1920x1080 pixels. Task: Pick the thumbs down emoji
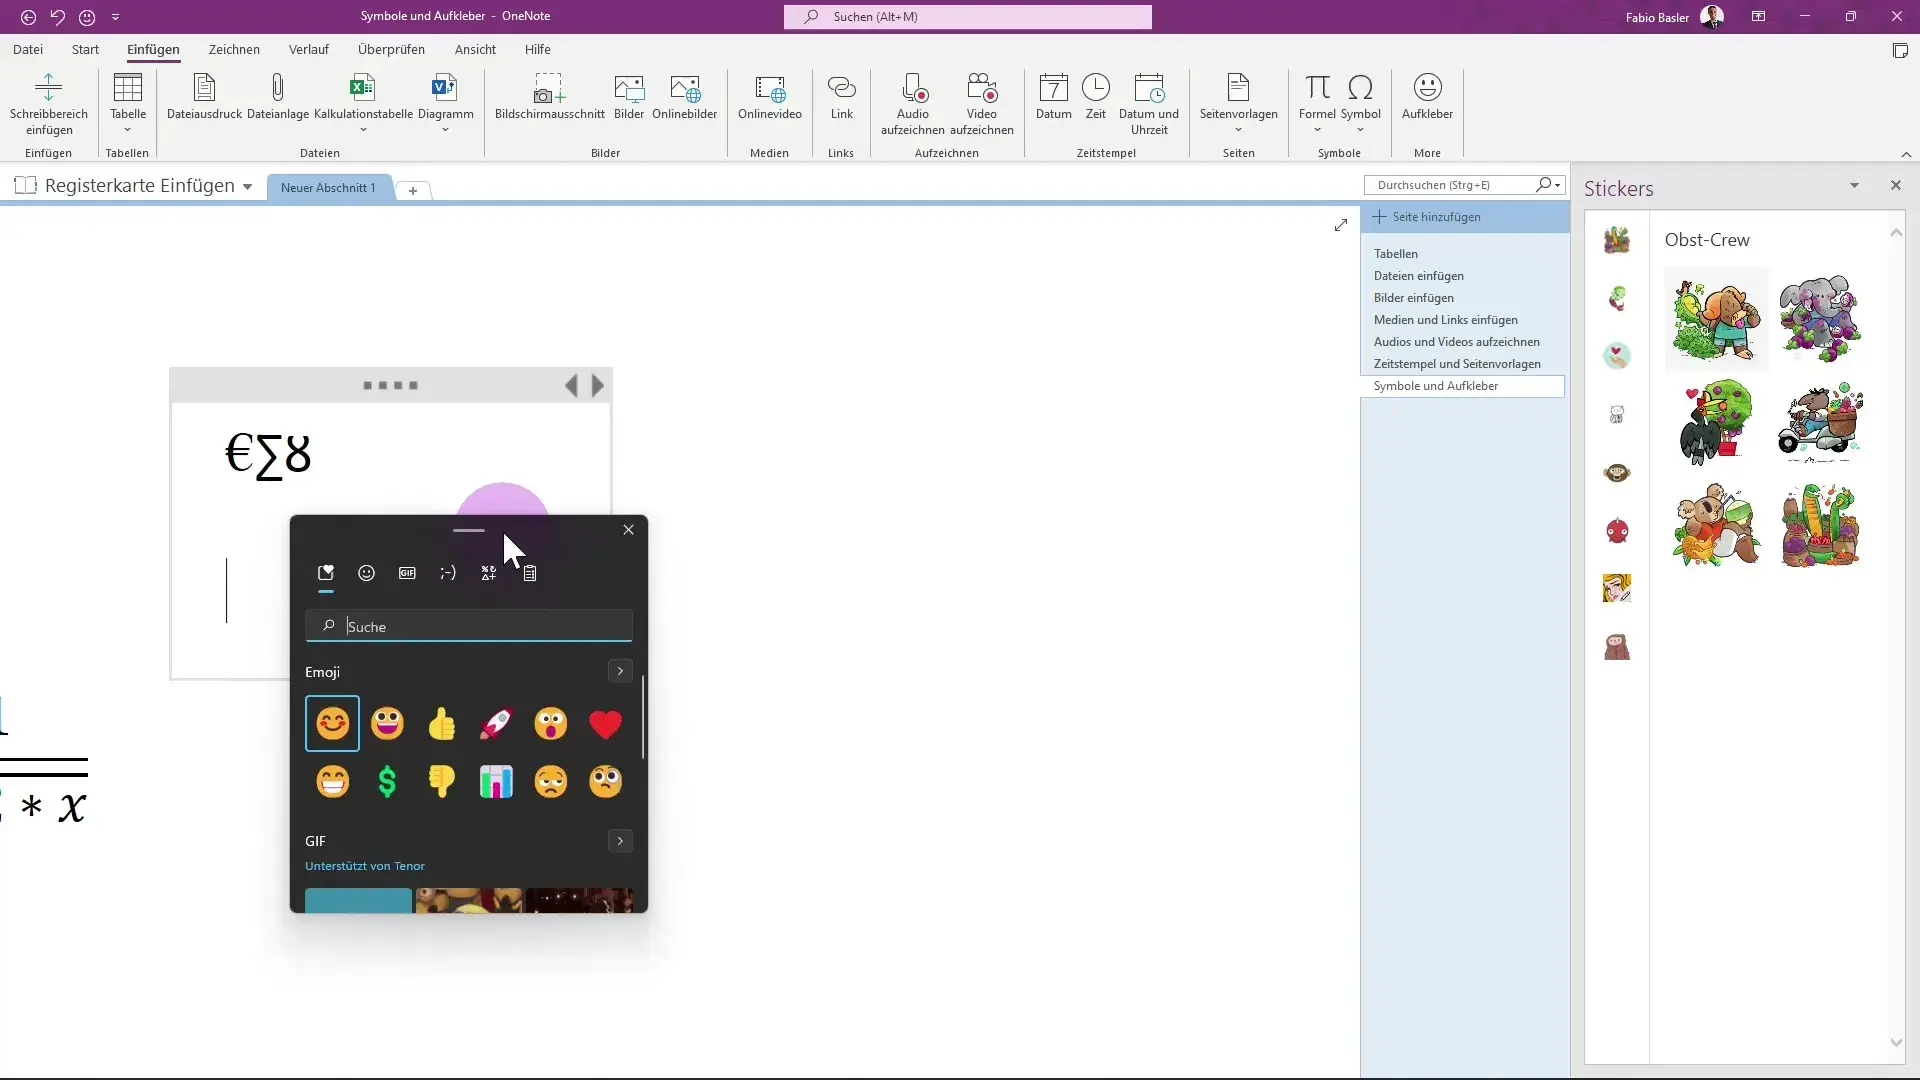point(442,781)
